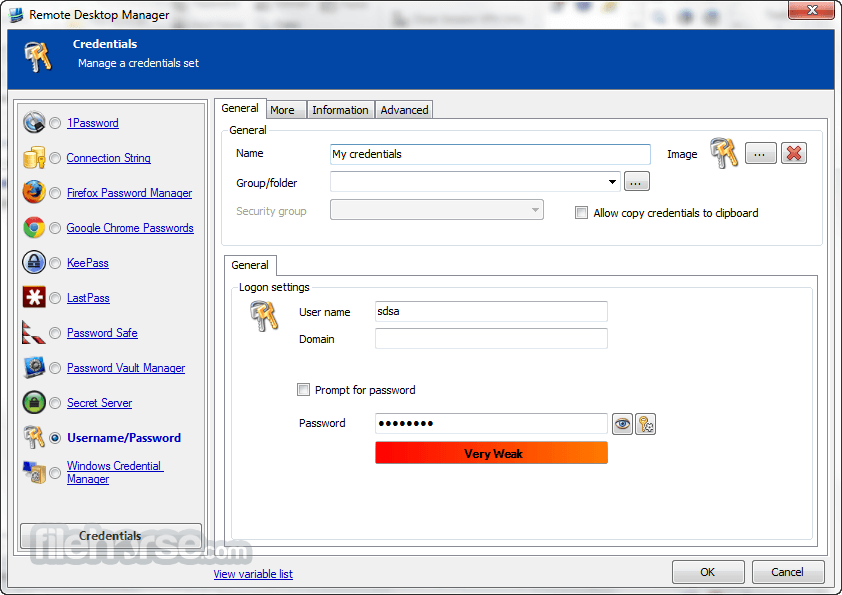Screen dimensions: 842x595
Task: Open the password generator key icon
Action: tap(645, 424)
